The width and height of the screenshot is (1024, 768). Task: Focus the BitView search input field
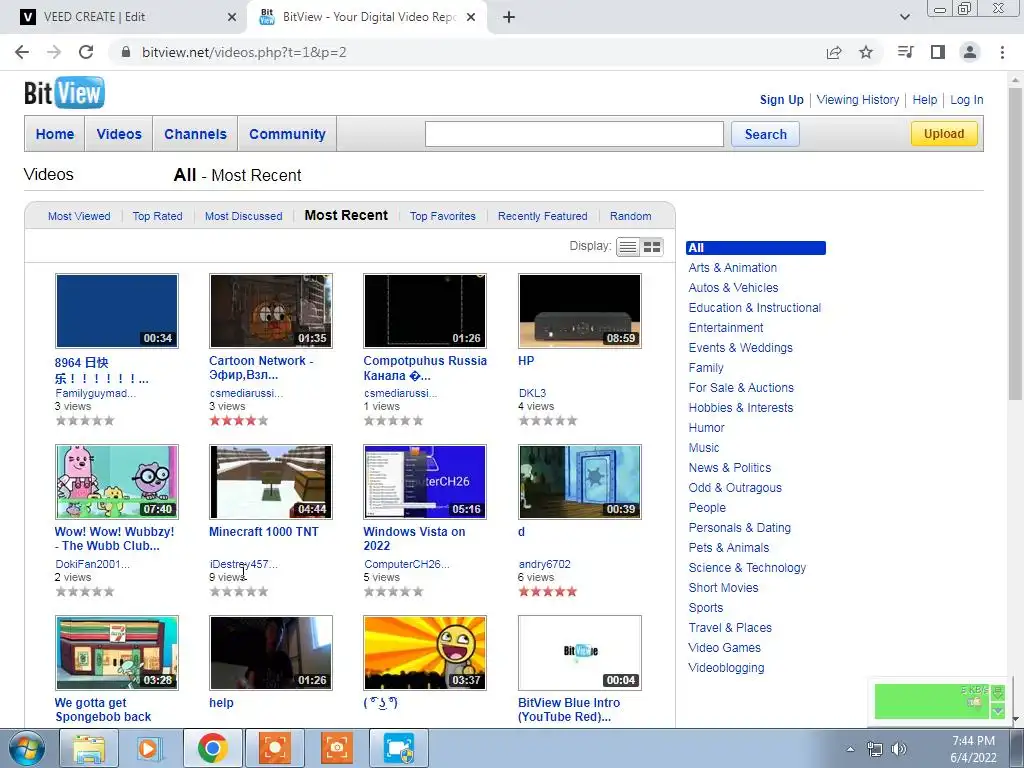pyautogui.click(x=574, y=134)
